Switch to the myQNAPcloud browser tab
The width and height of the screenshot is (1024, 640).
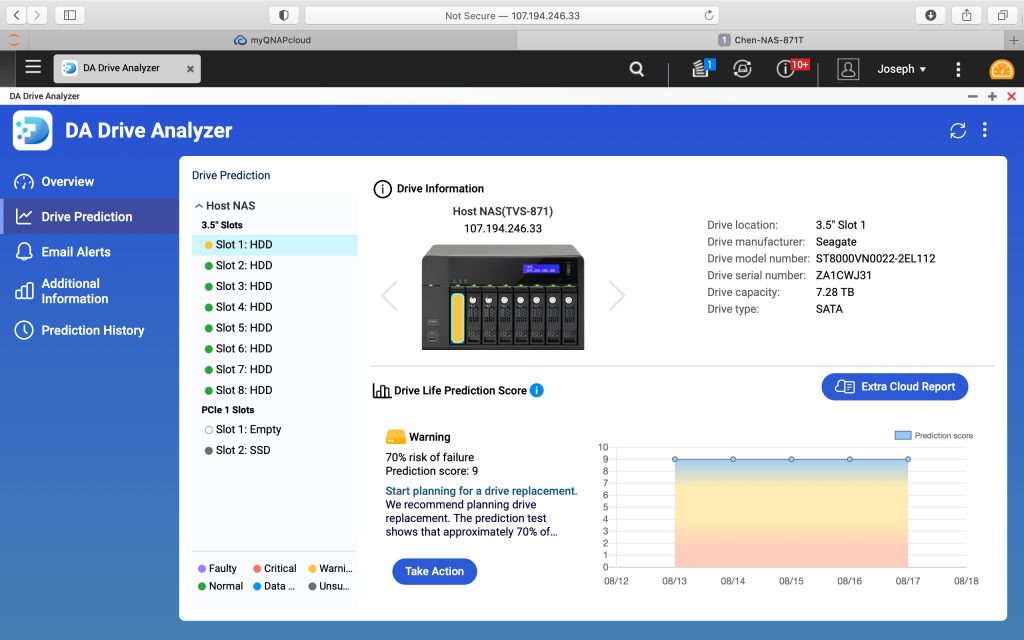[272, 40]
